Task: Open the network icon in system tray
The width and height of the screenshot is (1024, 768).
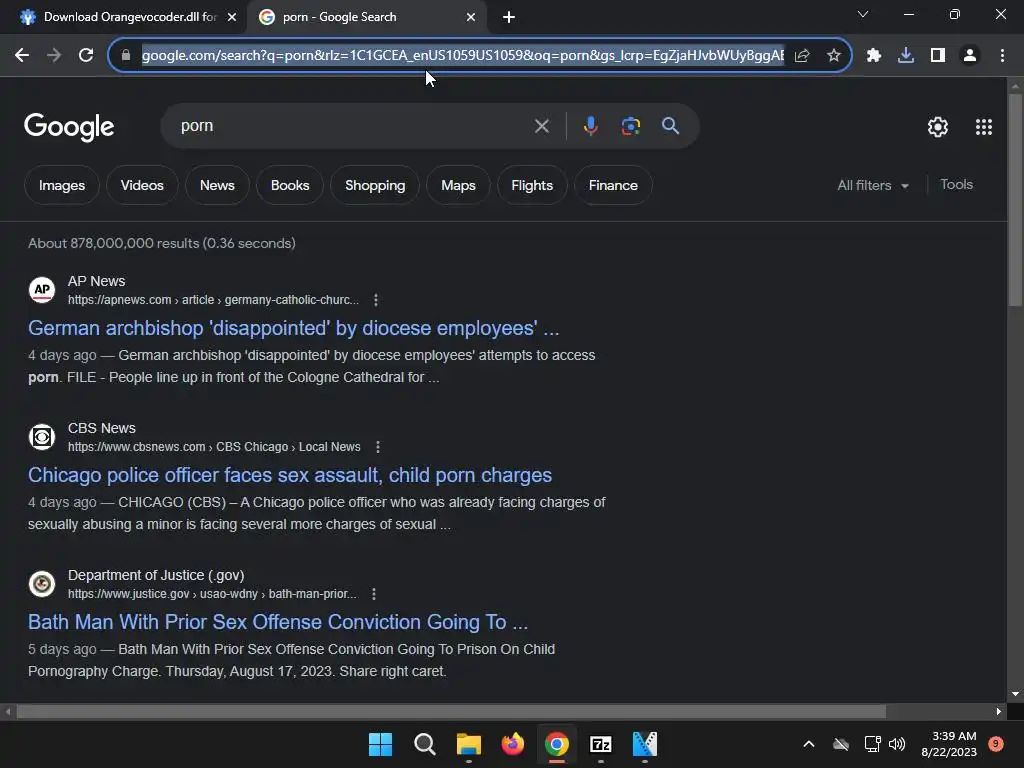Action: click(x=872, y=744)
